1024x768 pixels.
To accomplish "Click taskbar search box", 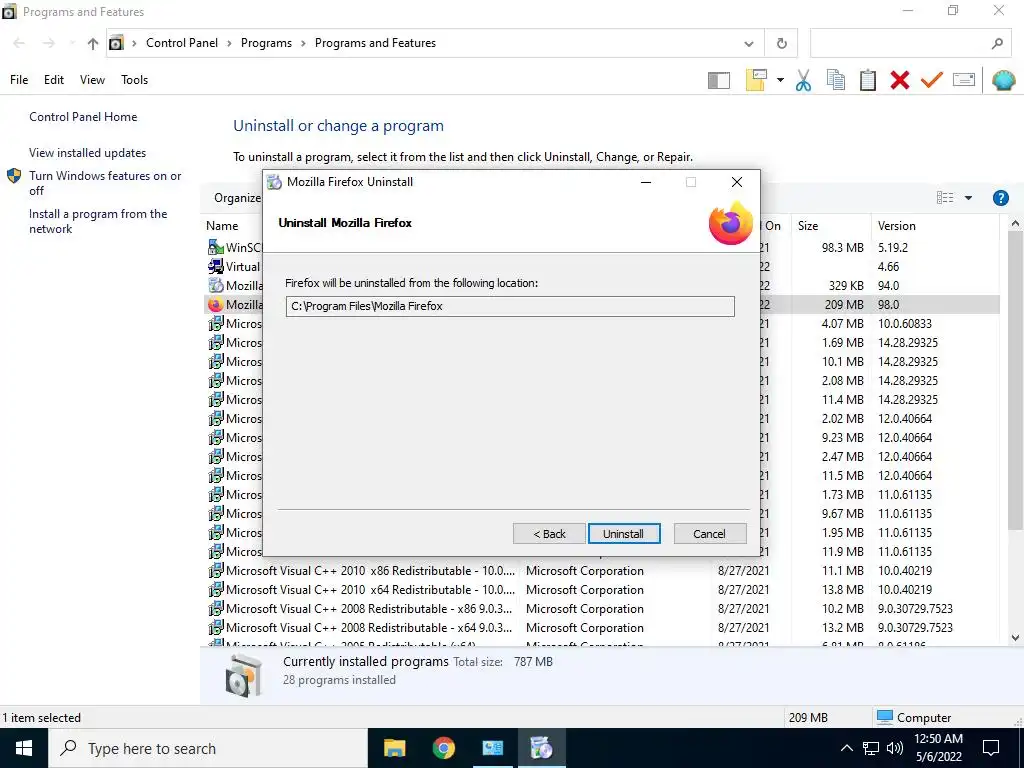I will [208, 748].
